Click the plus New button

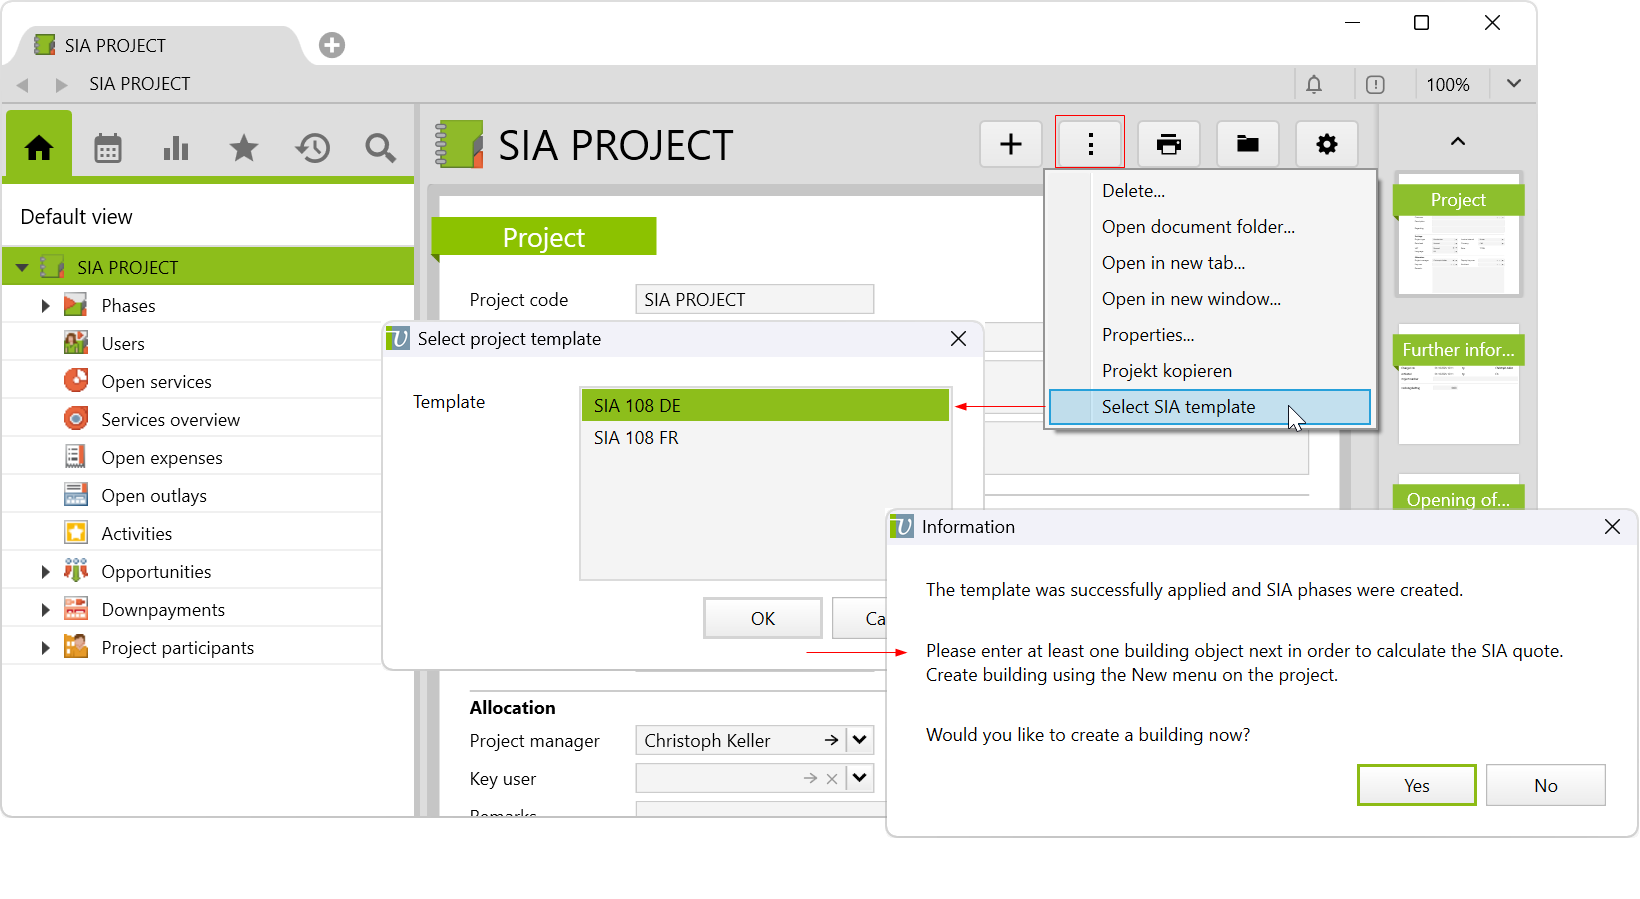1011,144
